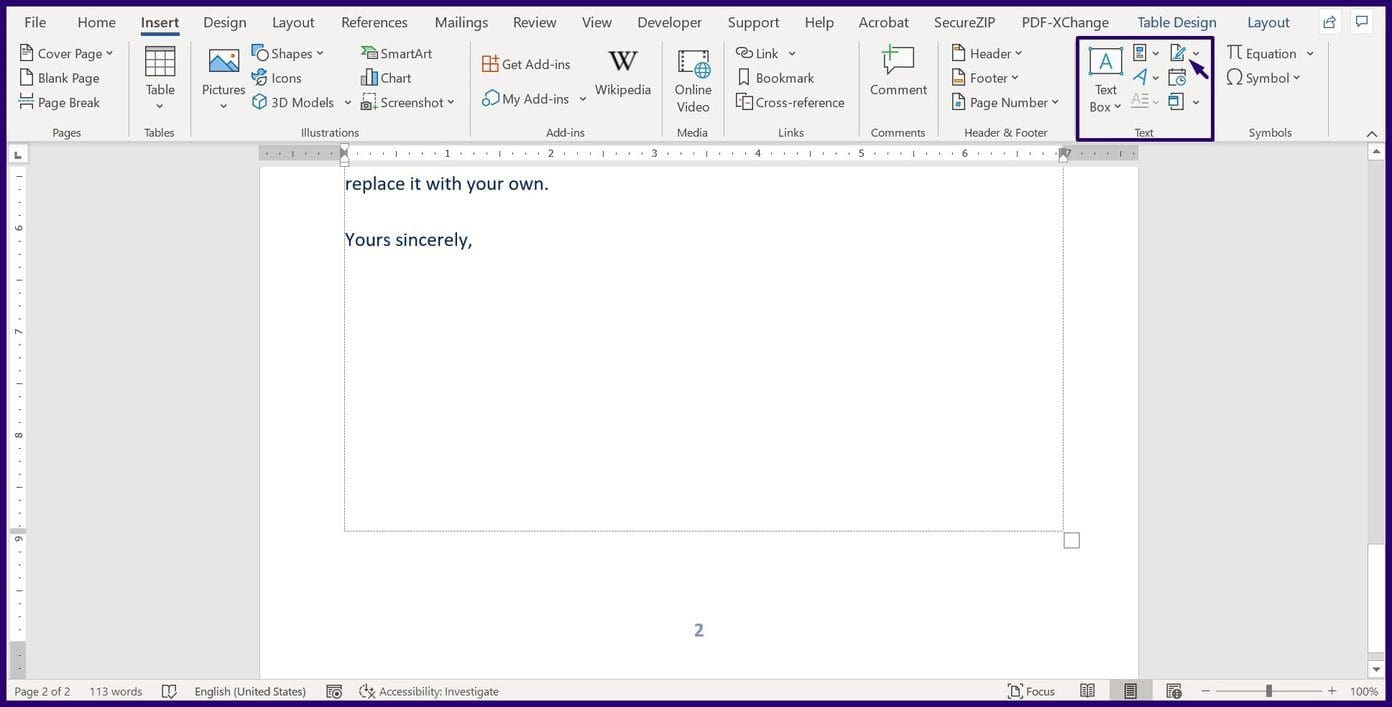Screen dimensions: 1392x707
Task: Switch to the Design tab
Action: coord(225,22)
